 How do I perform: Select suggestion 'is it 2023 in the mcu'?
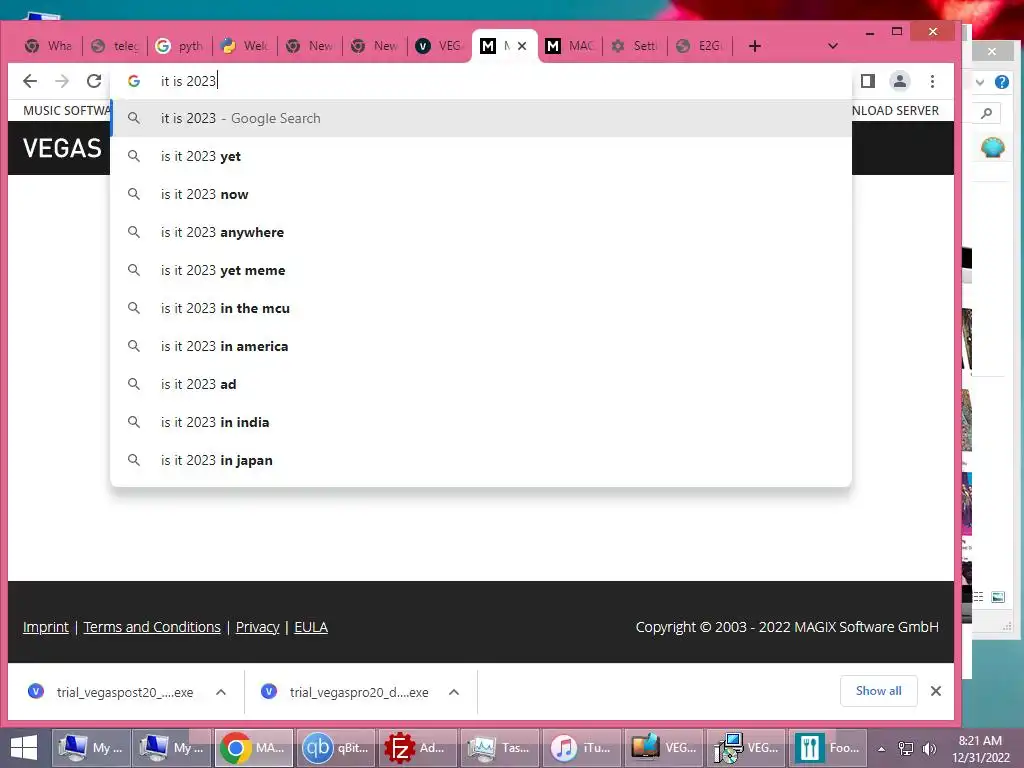(x=481, y=308)
